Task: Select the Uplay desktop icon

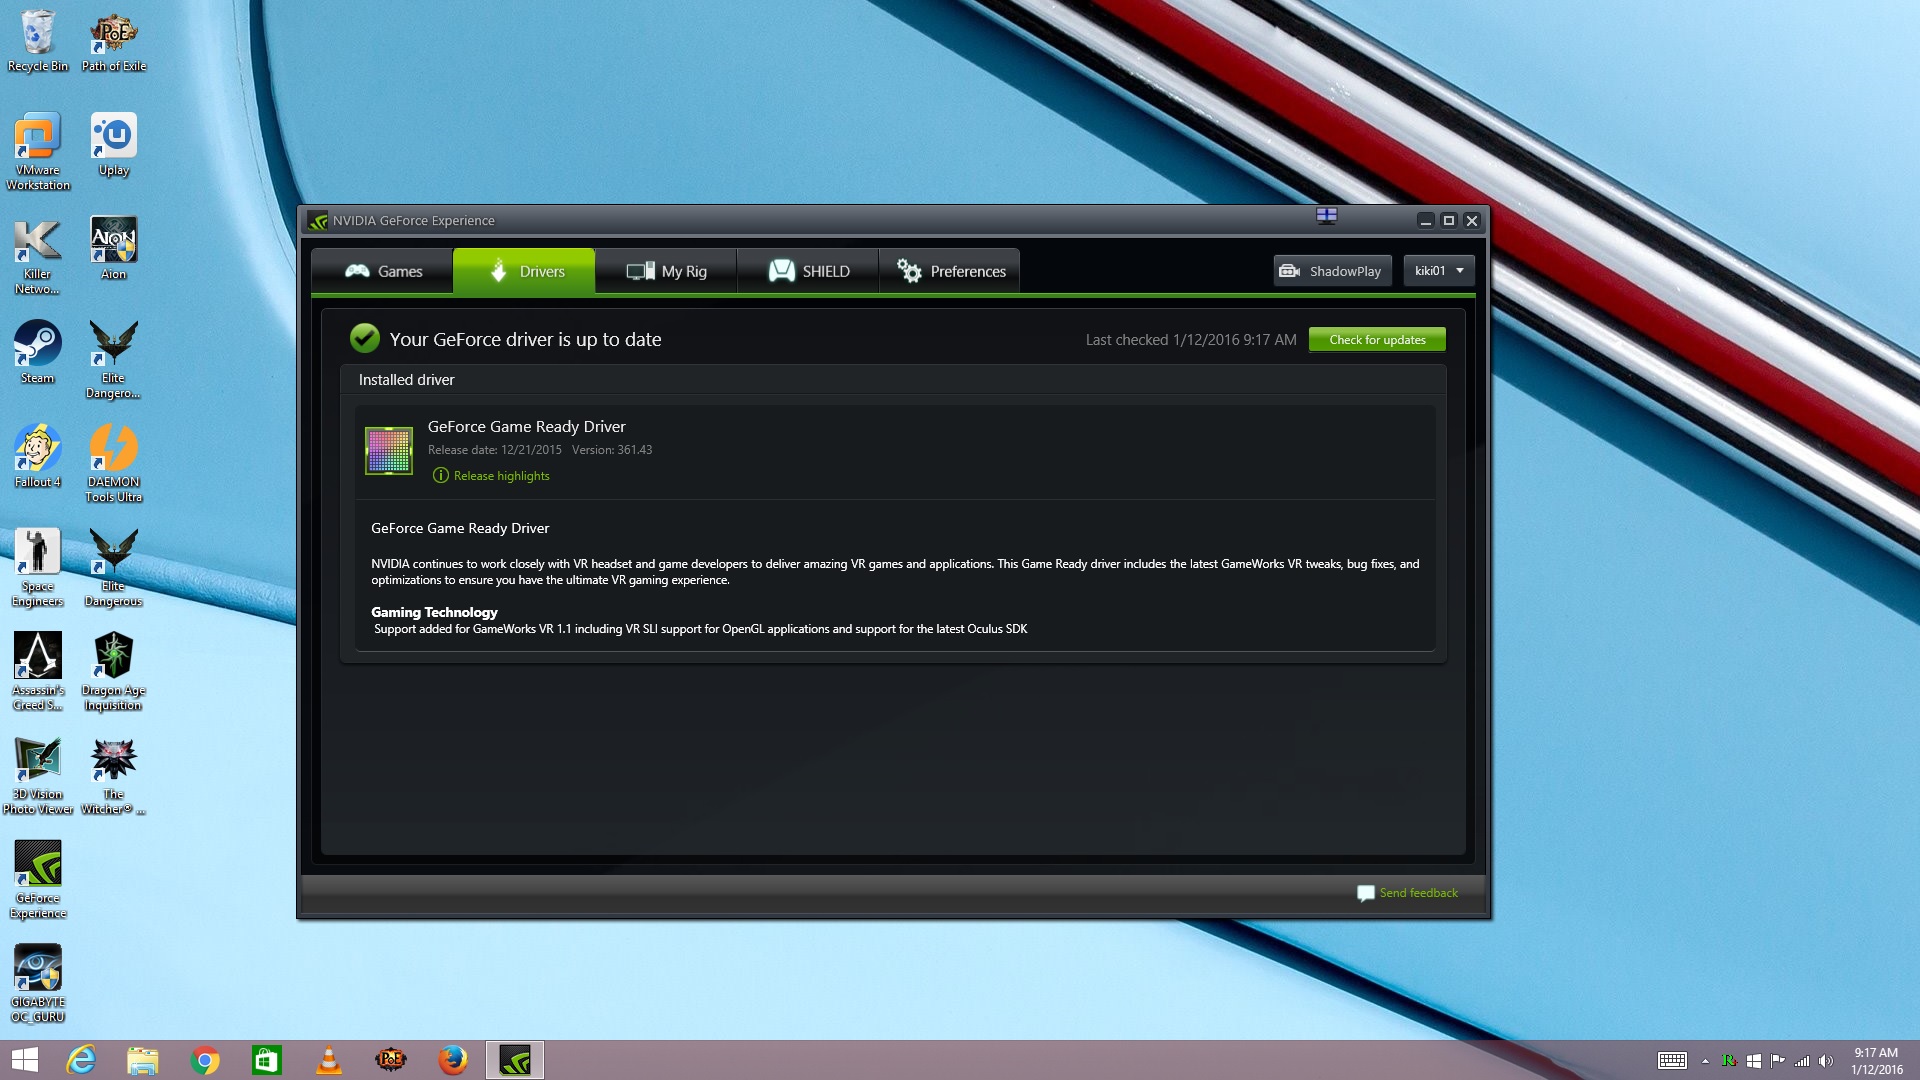Action: [x=114, y=145]
